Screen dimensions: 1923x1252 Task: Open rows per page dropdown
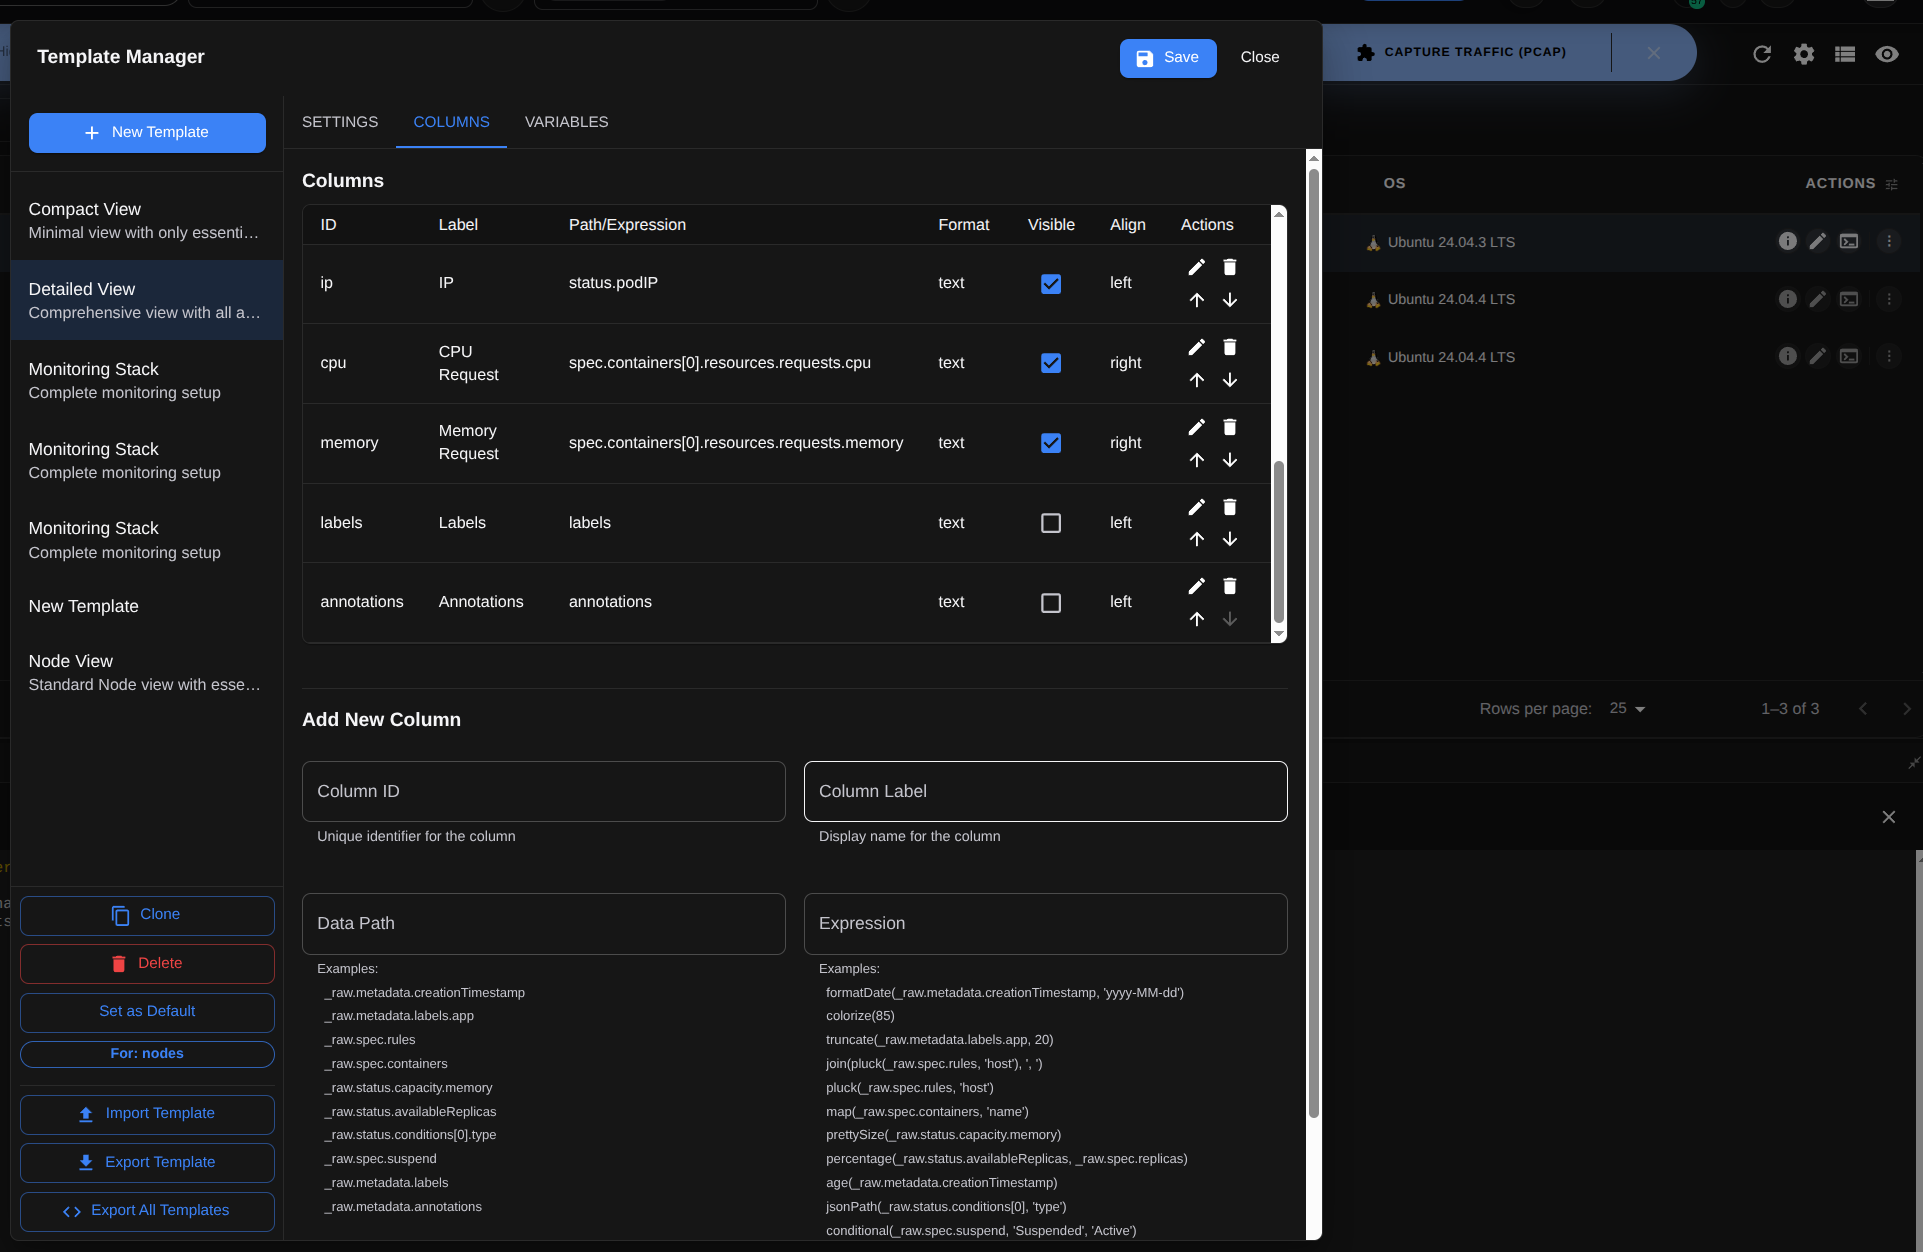coord(1627,708)
